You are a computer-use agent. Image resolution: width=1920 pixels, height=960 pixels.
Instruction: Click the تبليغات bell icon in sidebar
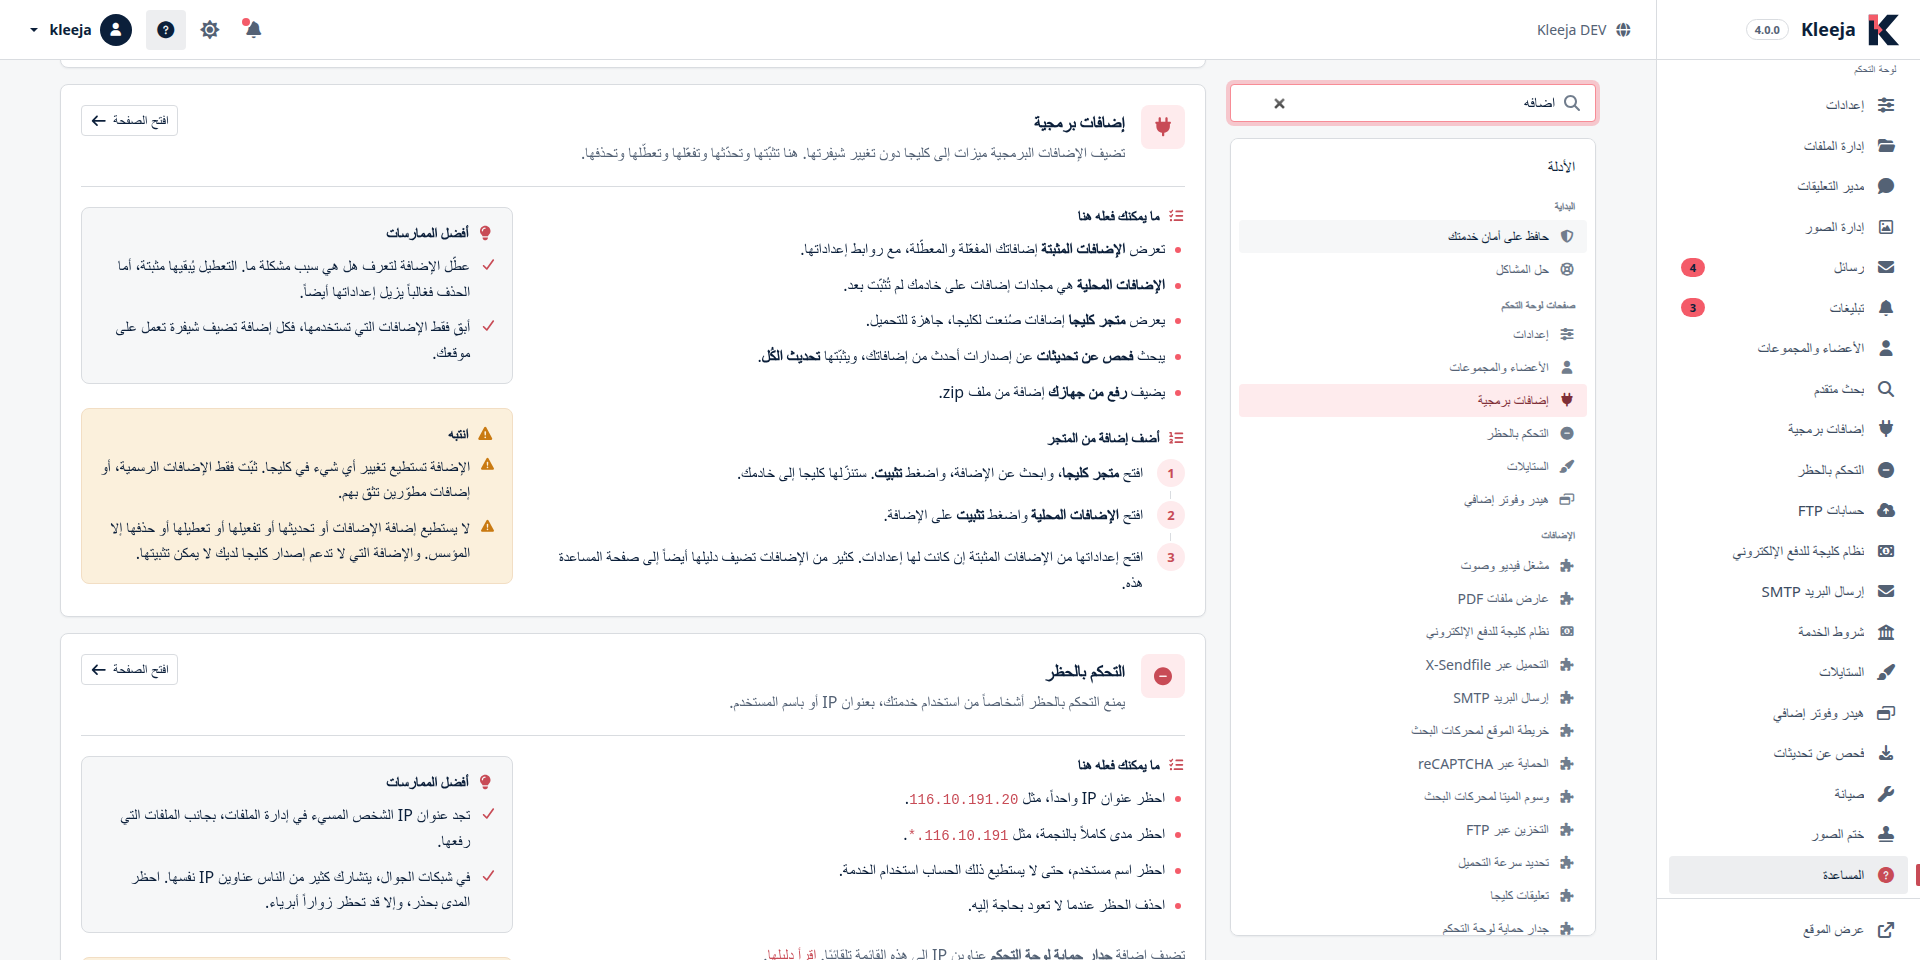click(x=1886, y=308)
